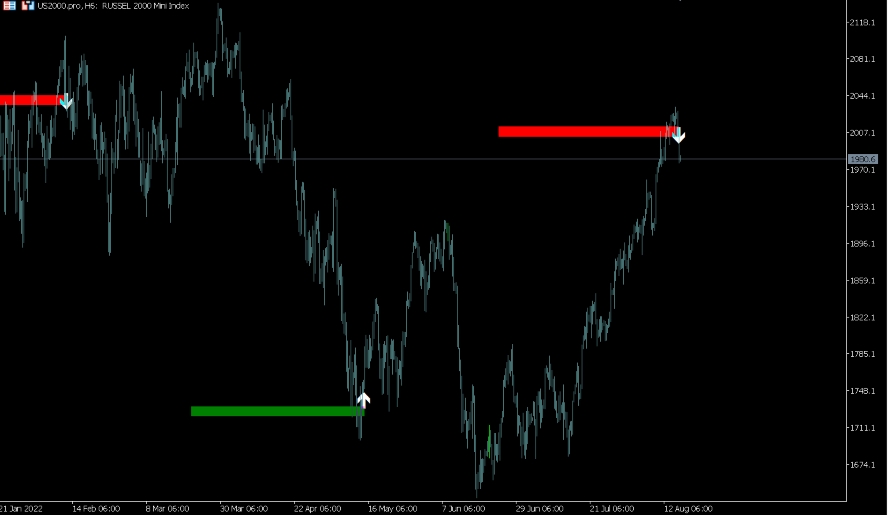The height and width of the screenshot is (515, 888).
Task: Click the 30 Mar 06:00 time label
Action: 244,509
